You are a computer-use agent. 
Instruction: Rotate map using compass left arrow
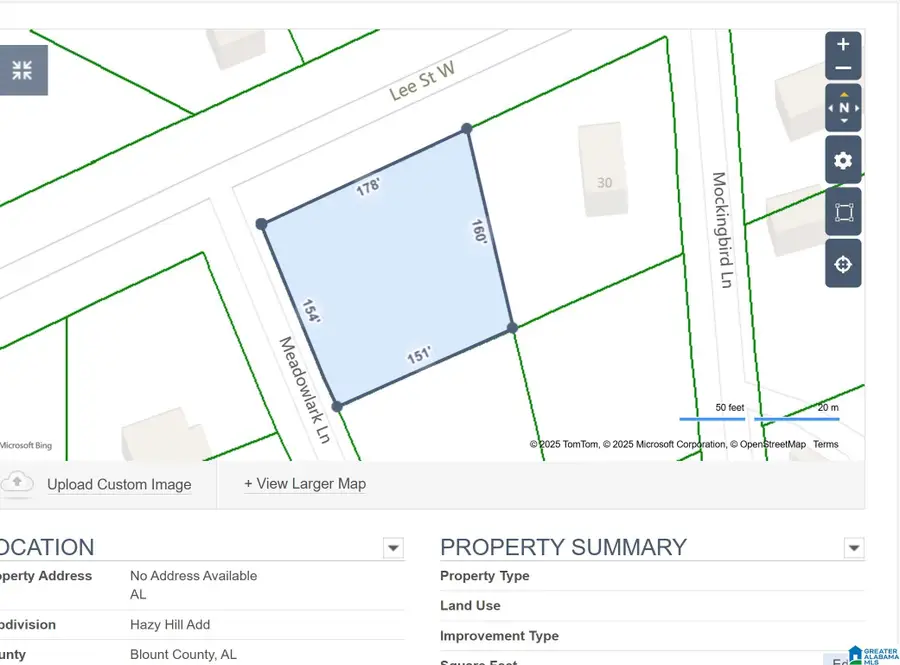pos(831,108)
